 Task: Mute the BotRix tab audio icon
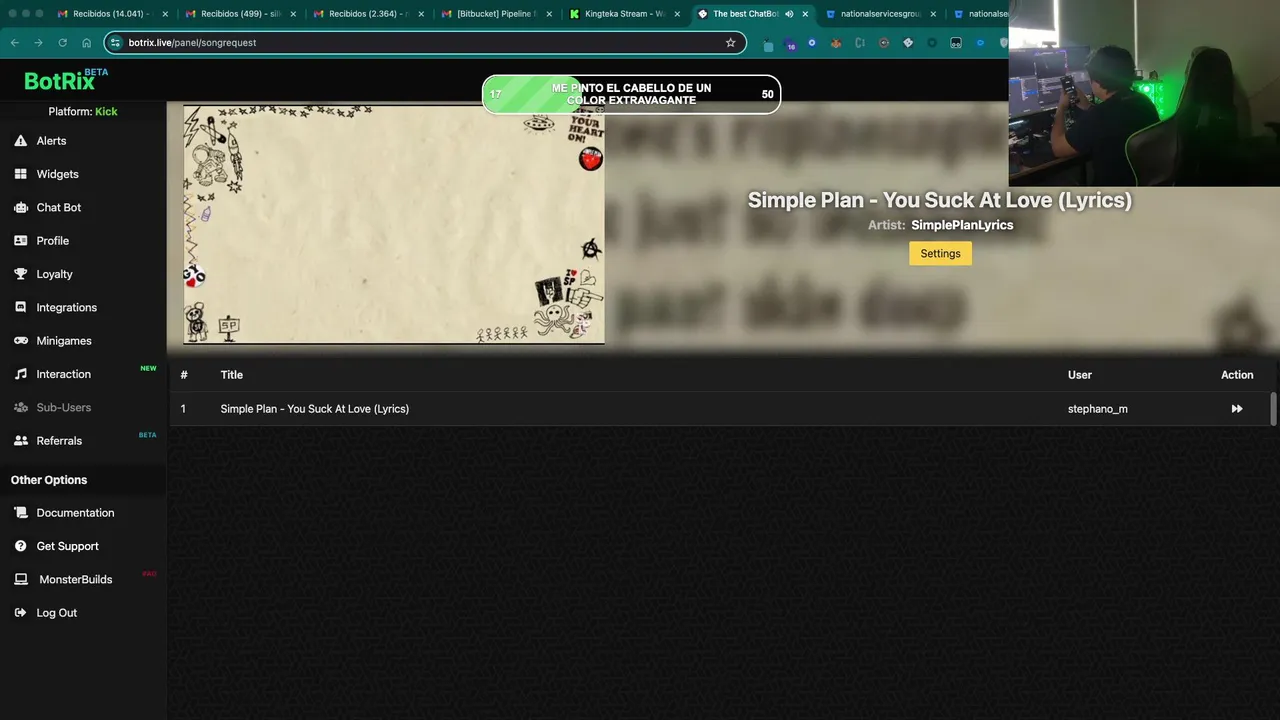pyautogui.click(x=789, y=14)
